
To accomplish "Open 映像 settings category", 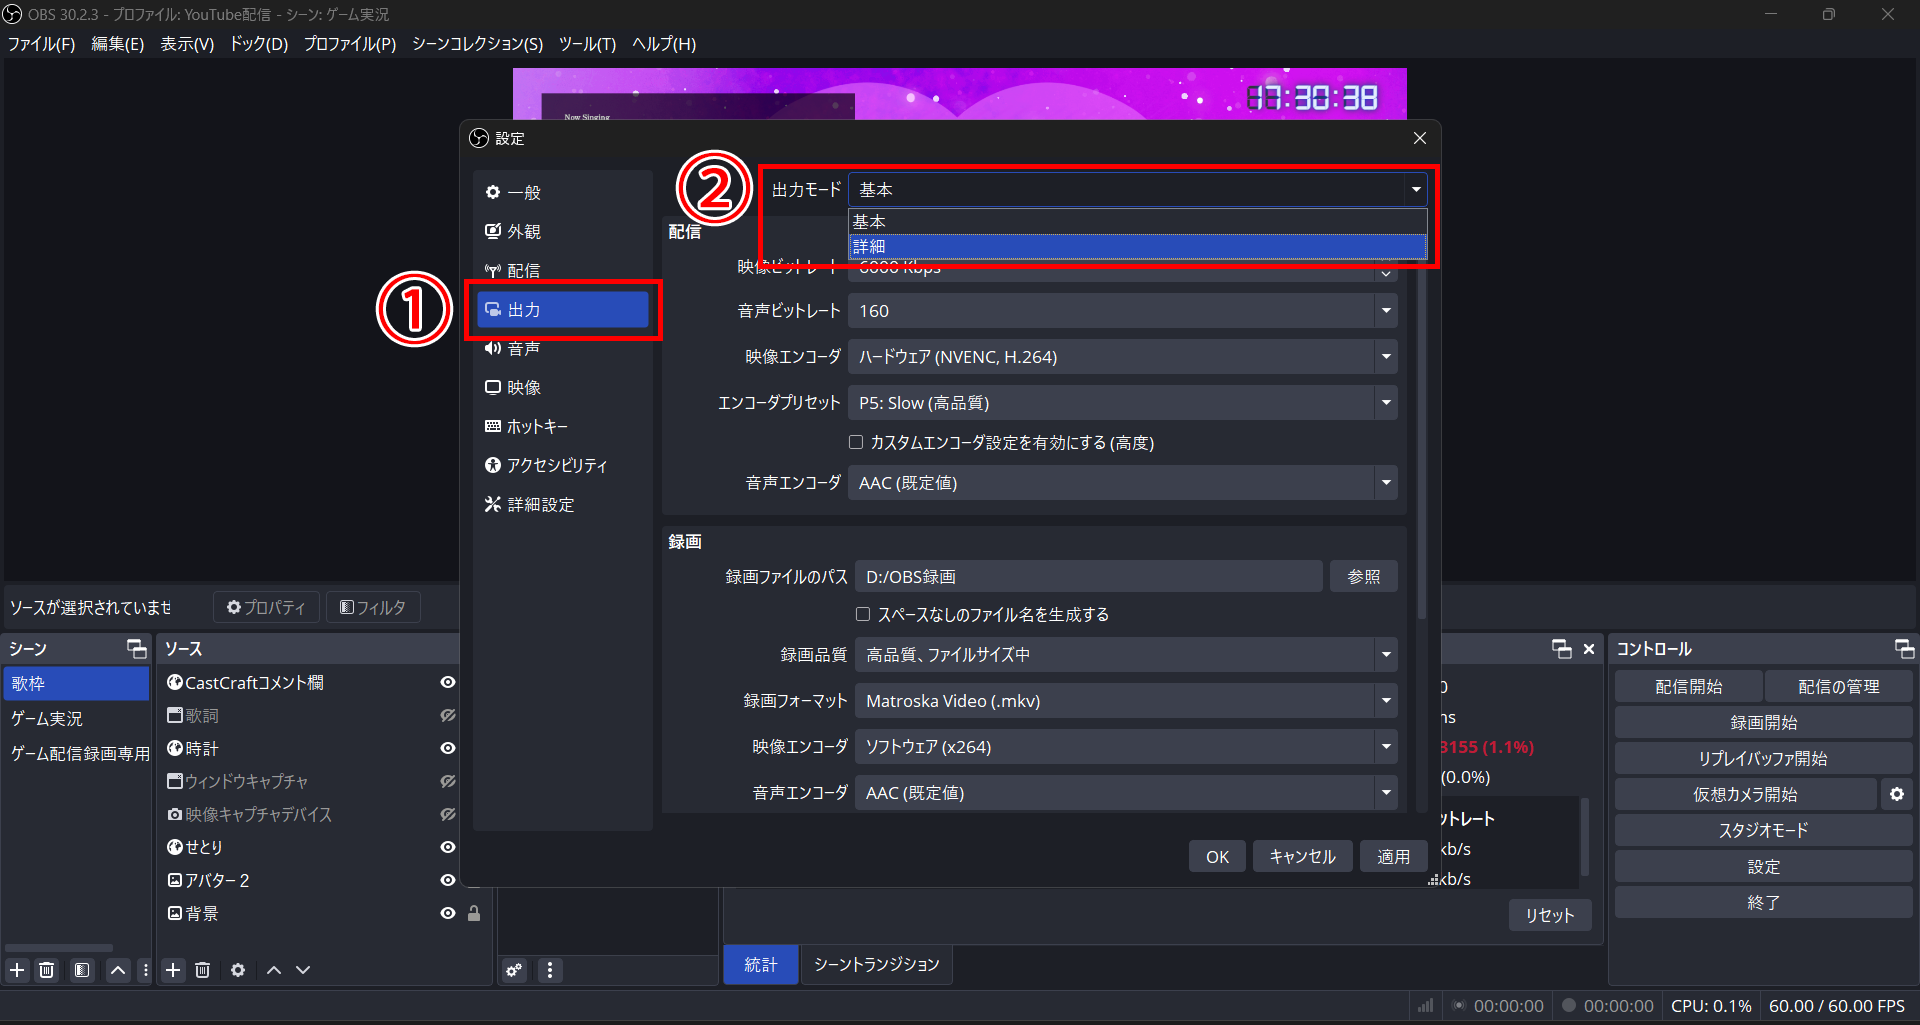I will pos(563,387).
